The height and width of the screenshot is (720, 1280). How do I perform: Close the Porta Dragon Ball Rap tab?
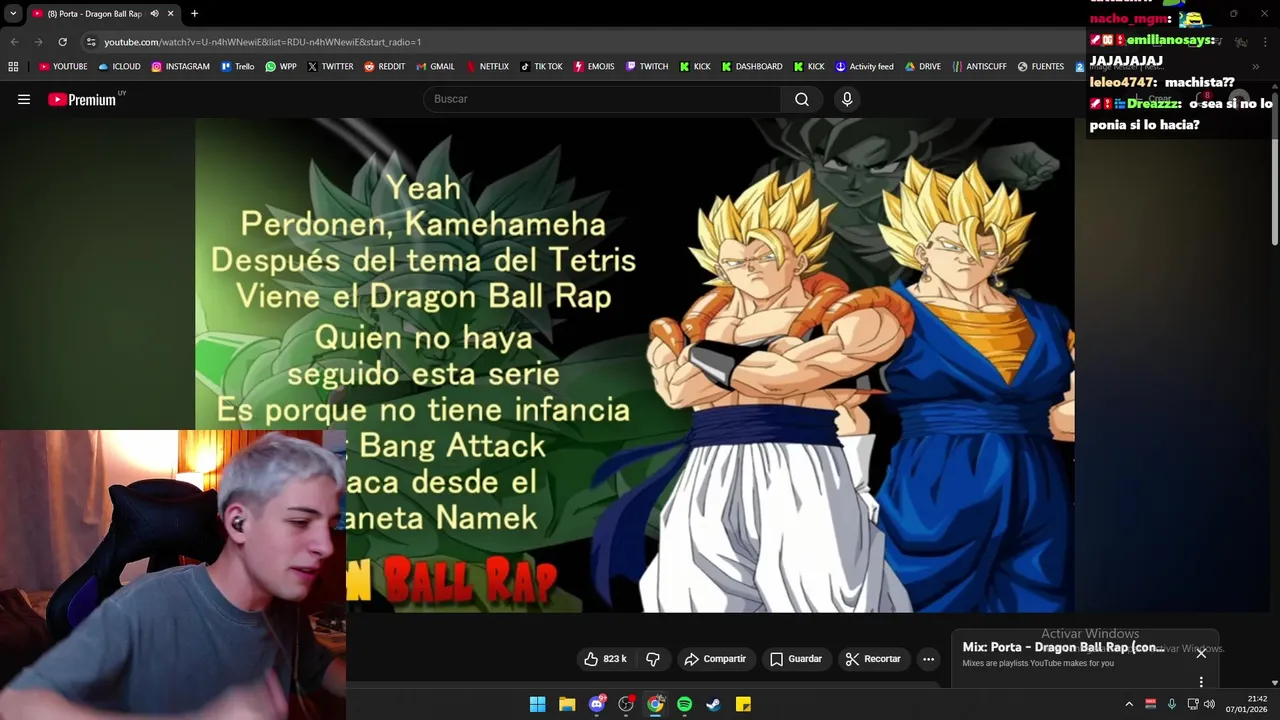(171, 14)
